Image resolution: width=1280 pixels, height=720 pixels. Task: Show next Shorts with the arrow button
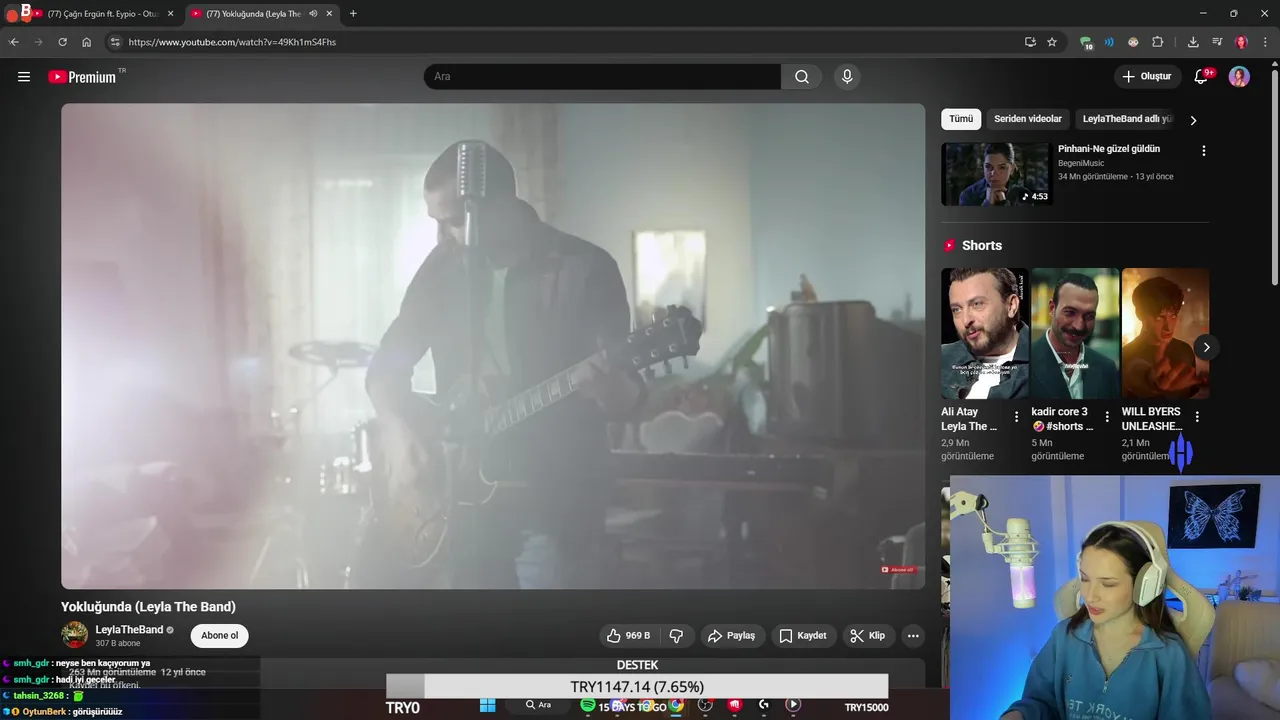click(x=1206, y=348)
